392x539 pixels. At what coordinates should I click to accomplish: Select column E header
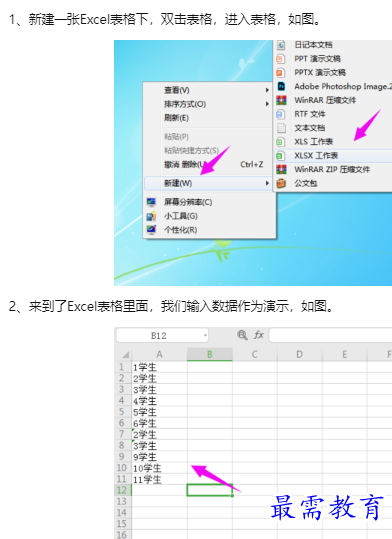click(345, 354)
